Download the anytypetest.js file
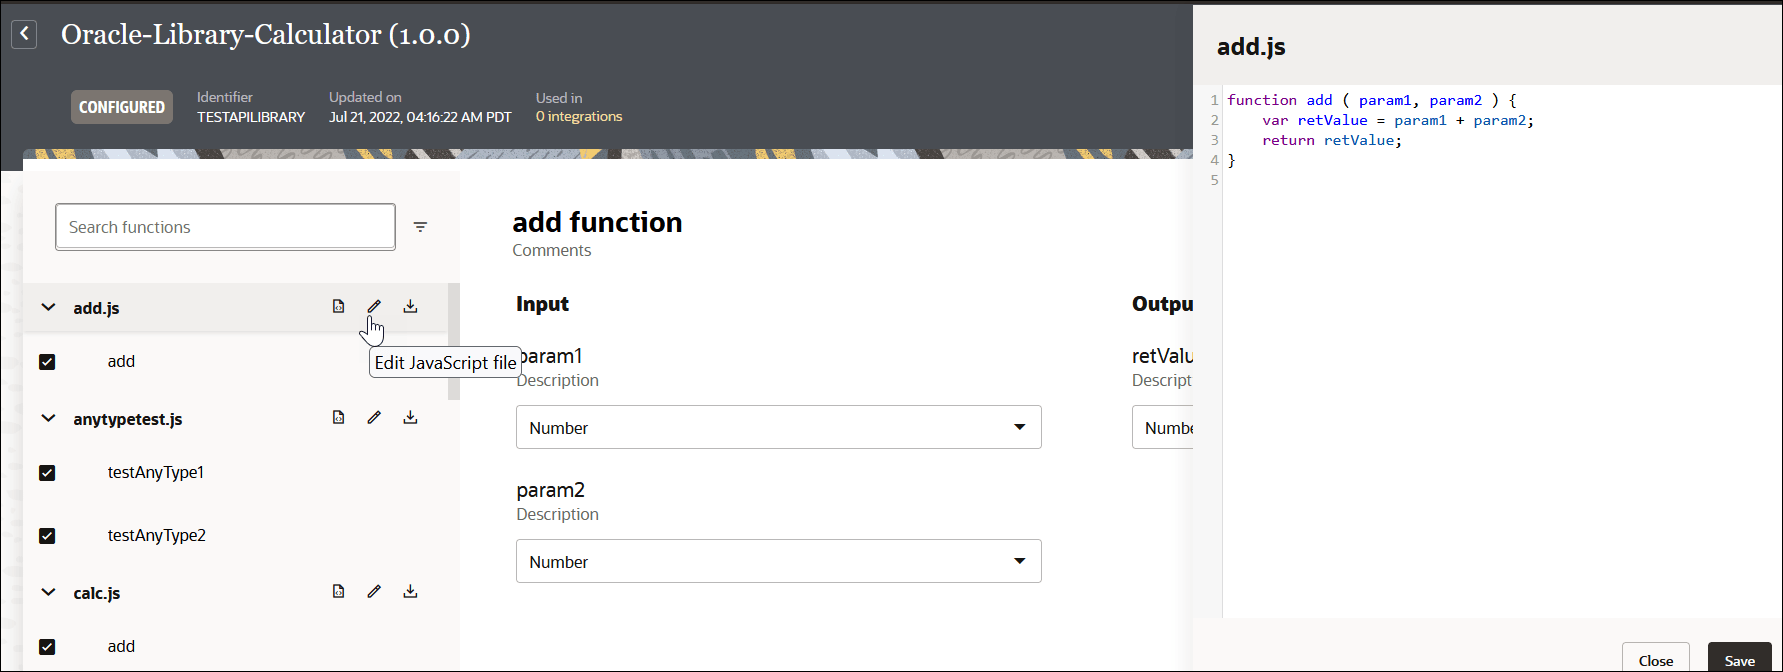 point(410,417)
